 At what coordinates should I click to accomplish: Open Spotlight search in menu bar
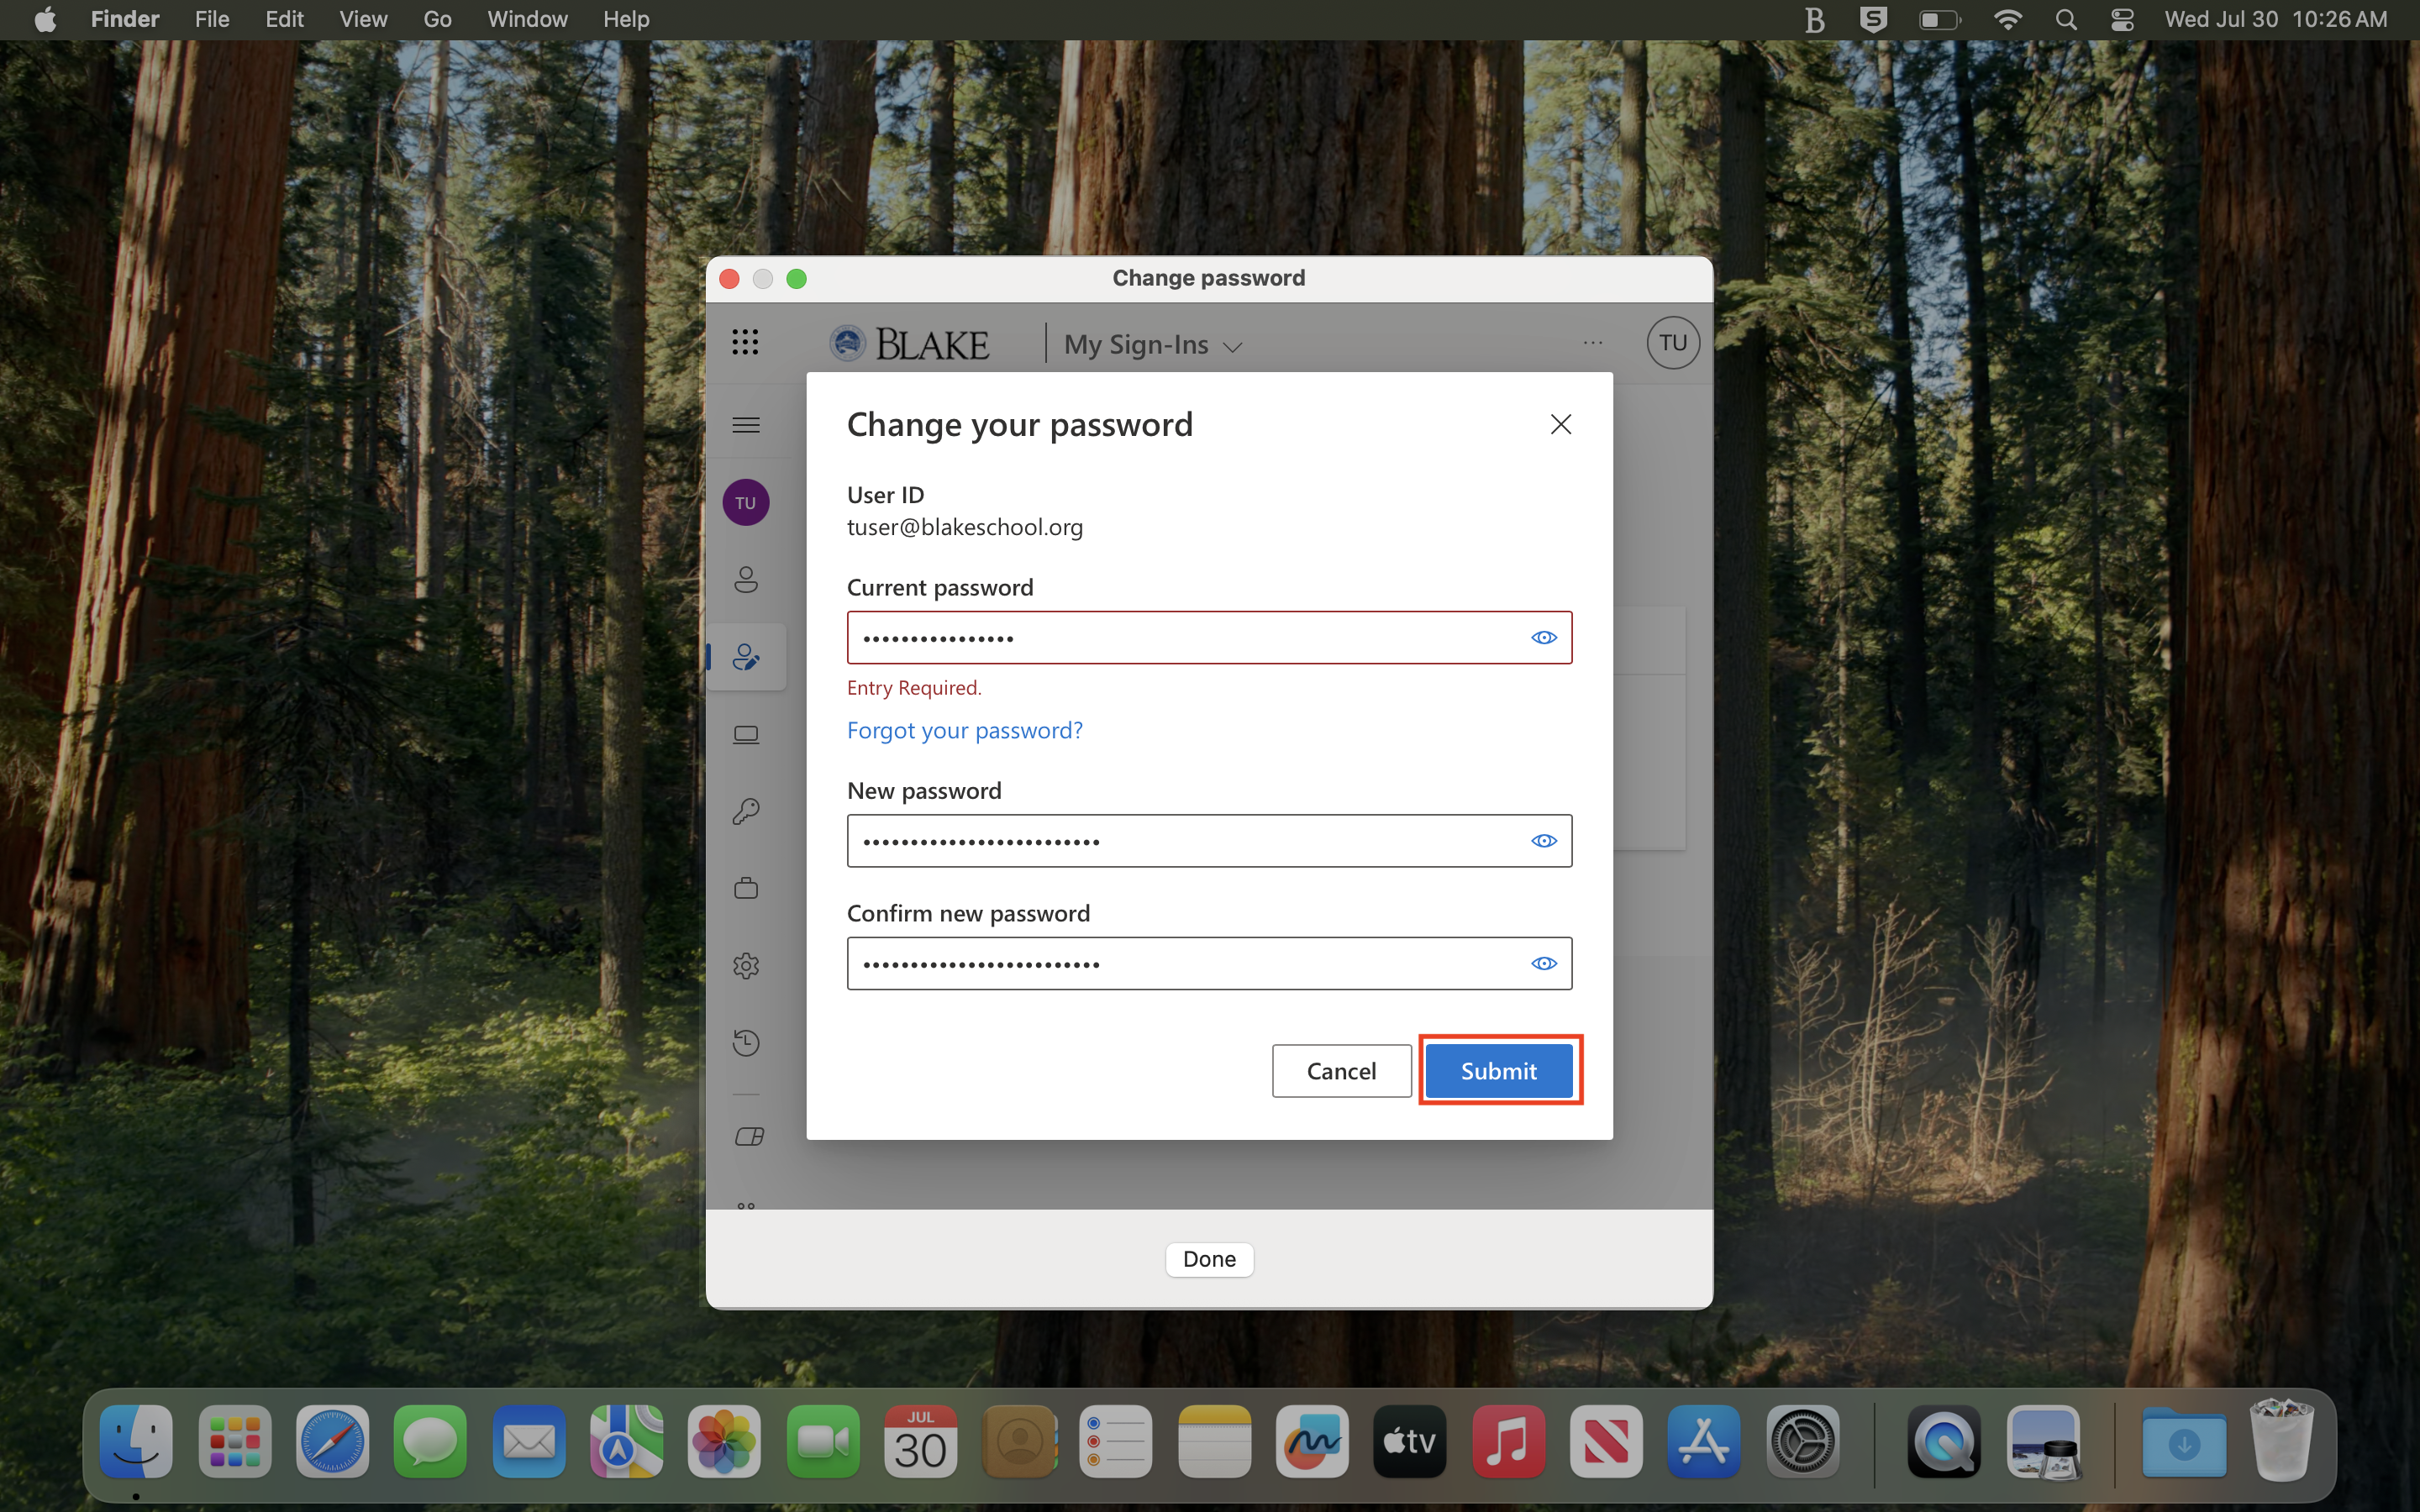[2066, 19]
